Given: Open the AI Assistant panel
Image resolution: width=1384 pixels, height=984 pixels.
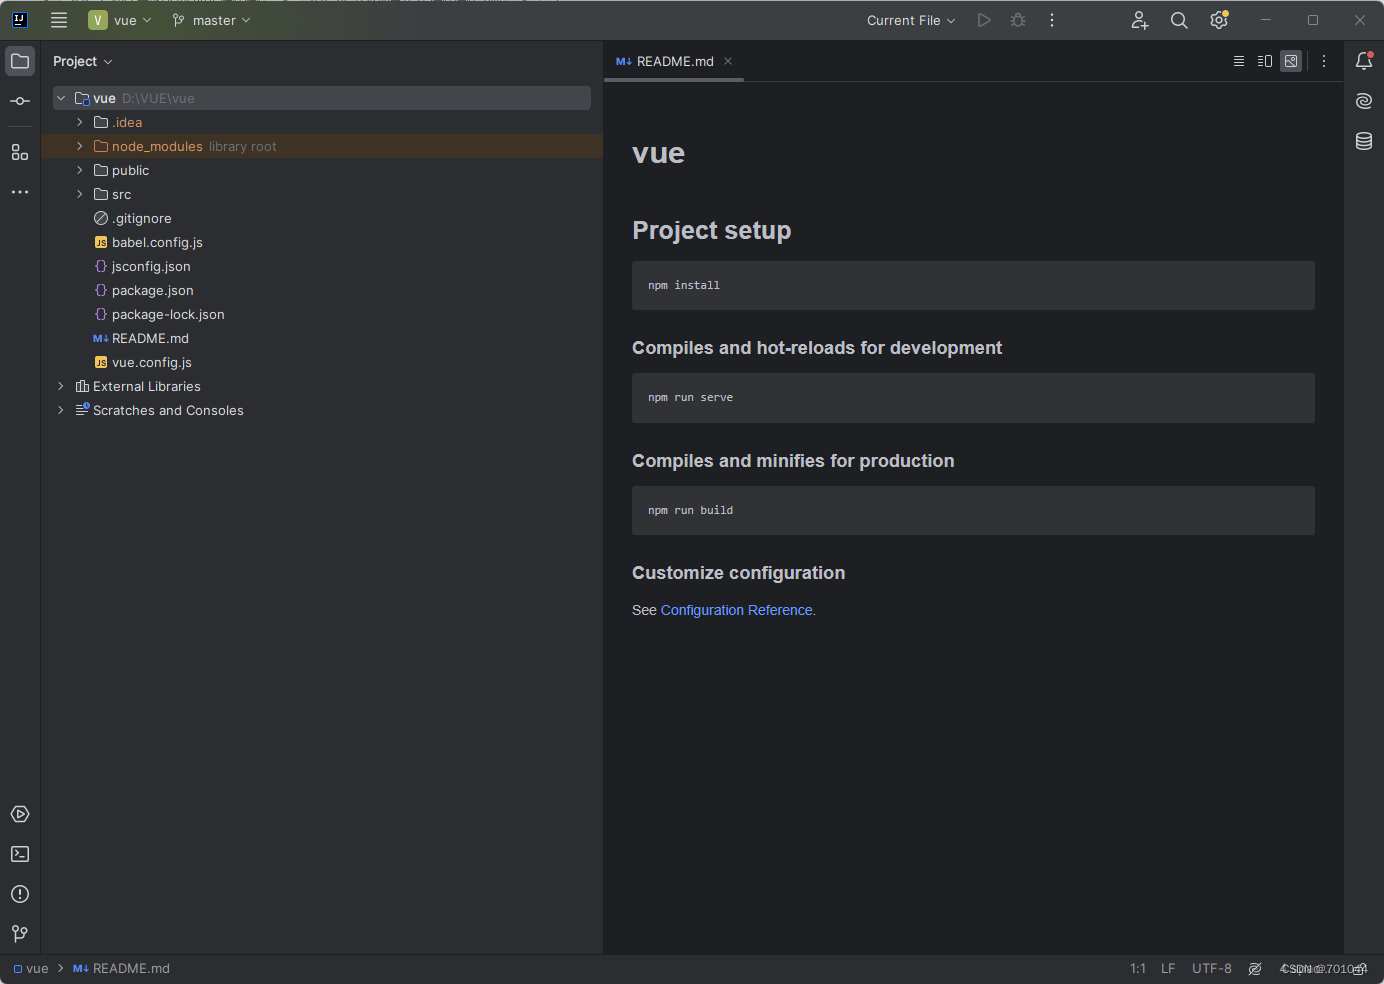Looking at the screenshot, I should pyautogui.click(x=1363, y=100).
